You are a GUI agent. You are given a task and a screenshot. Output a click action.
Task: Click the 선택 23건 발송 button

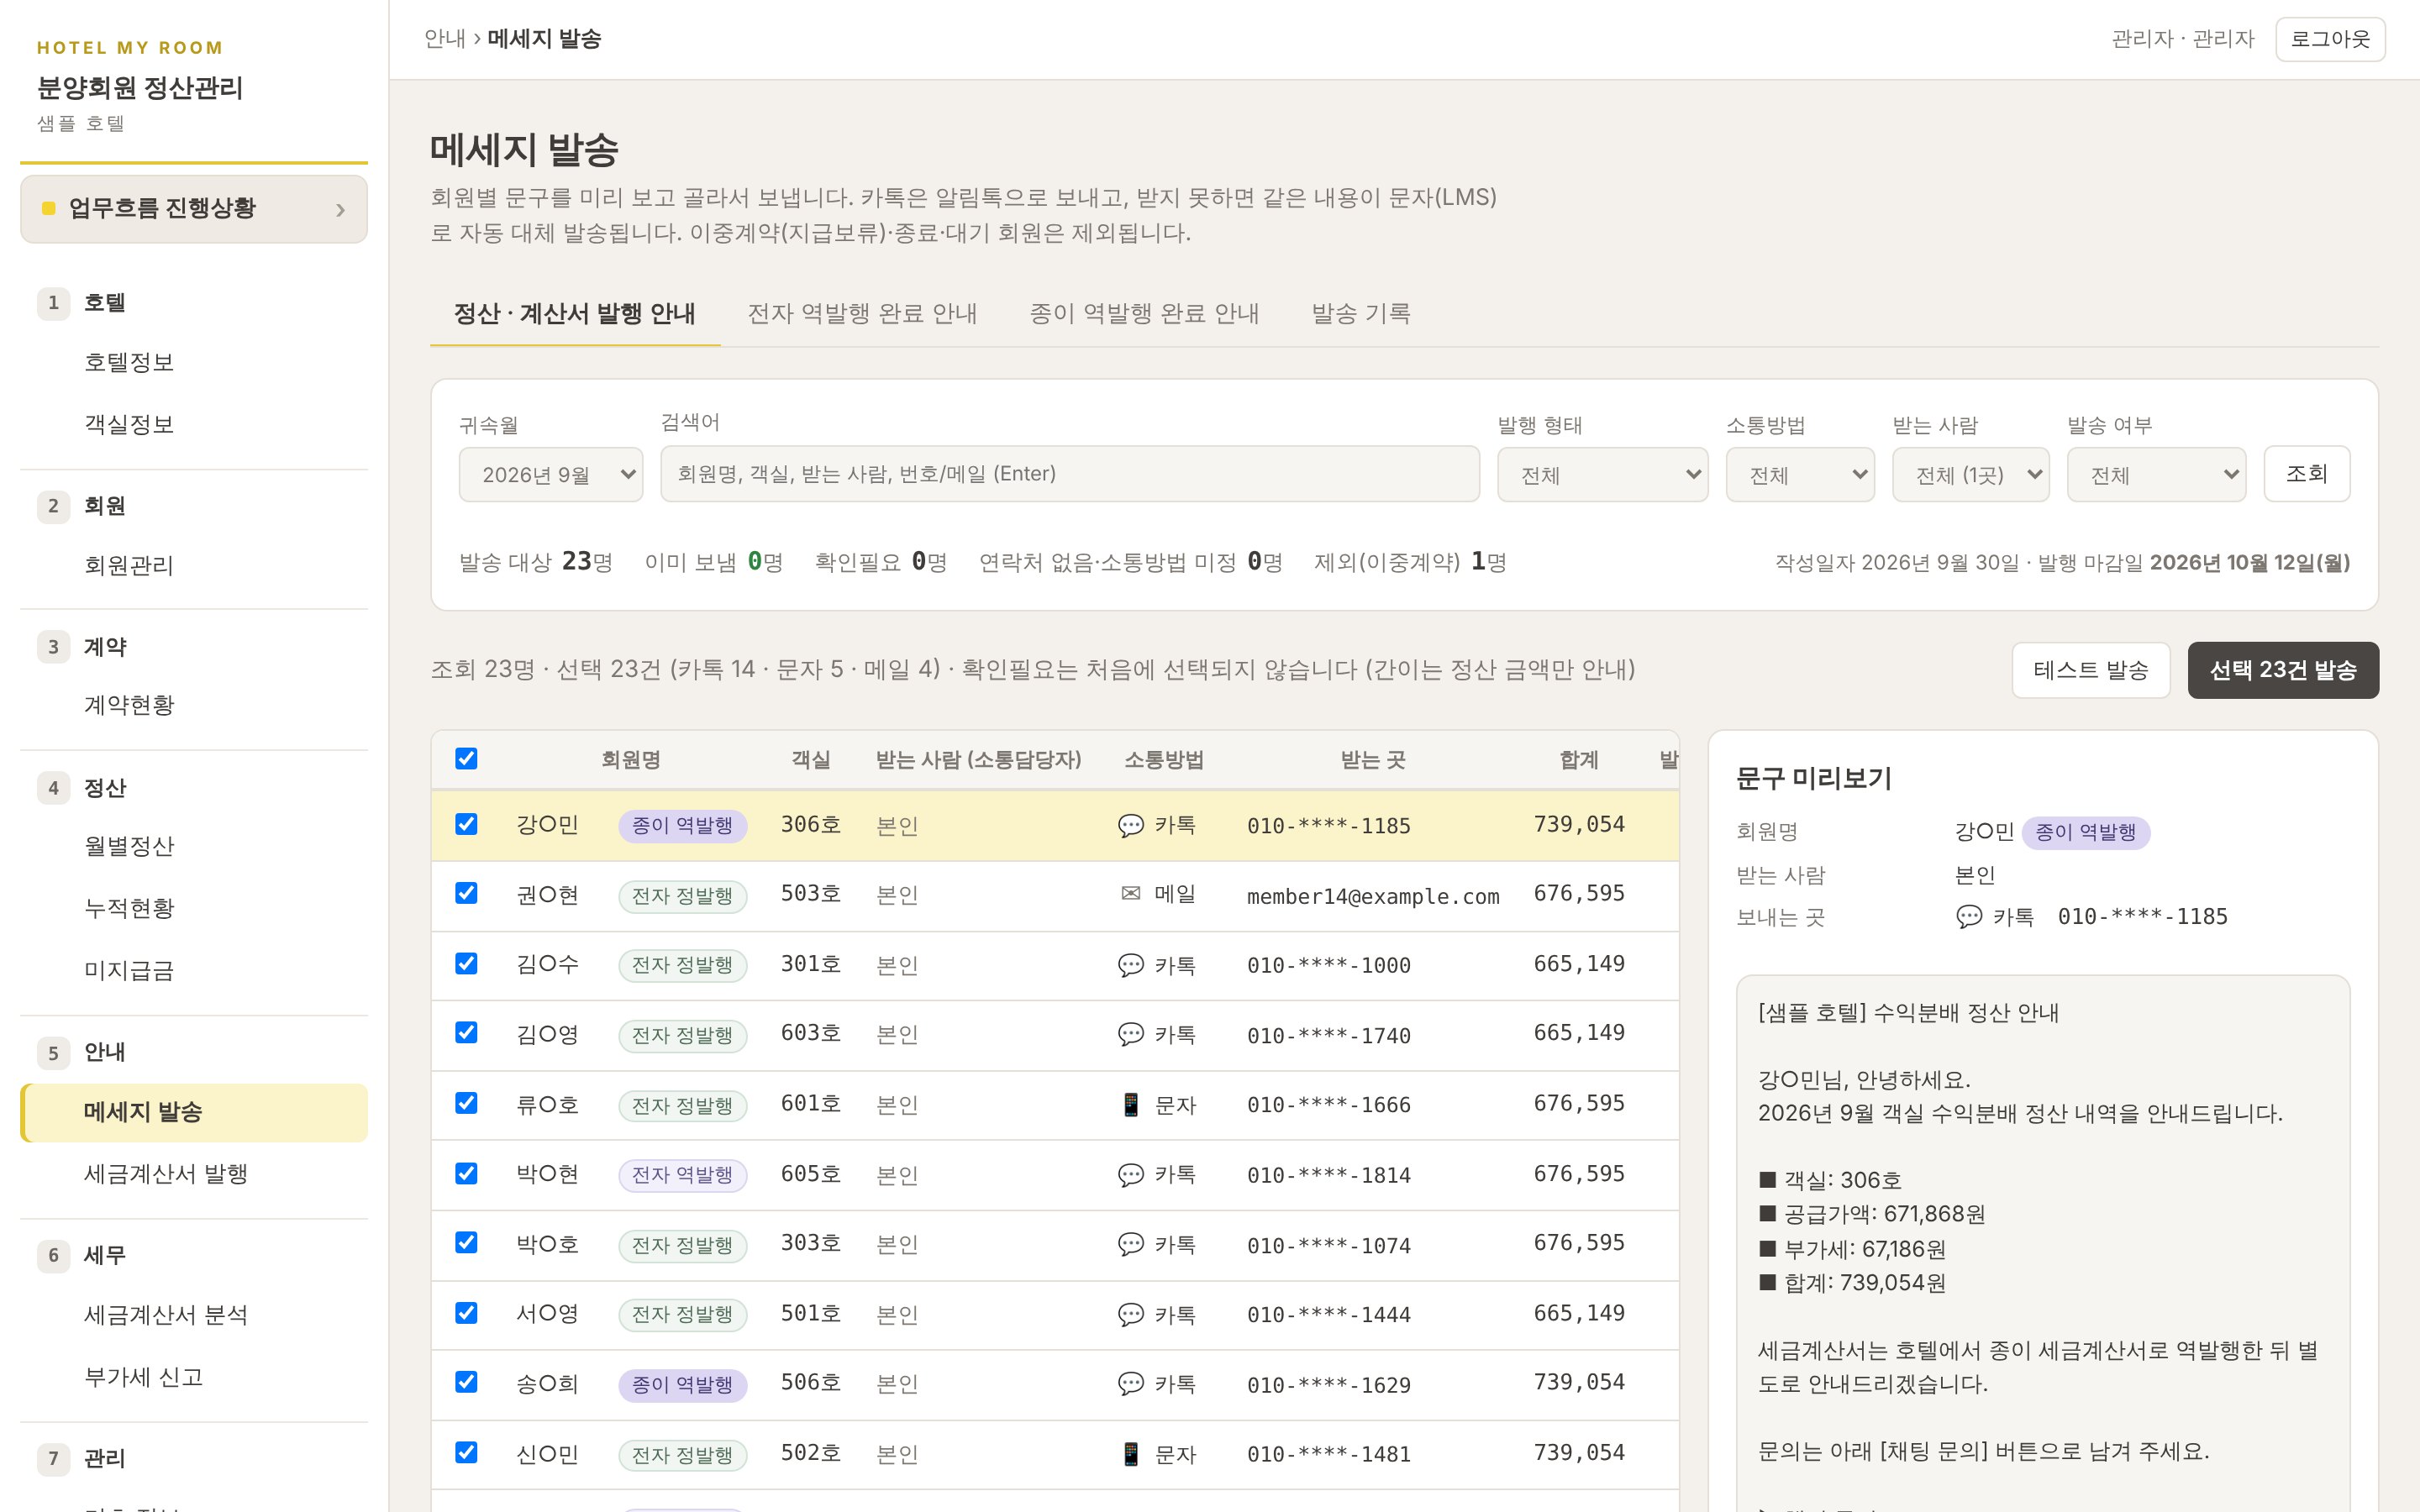click(x=2282, y=670)
